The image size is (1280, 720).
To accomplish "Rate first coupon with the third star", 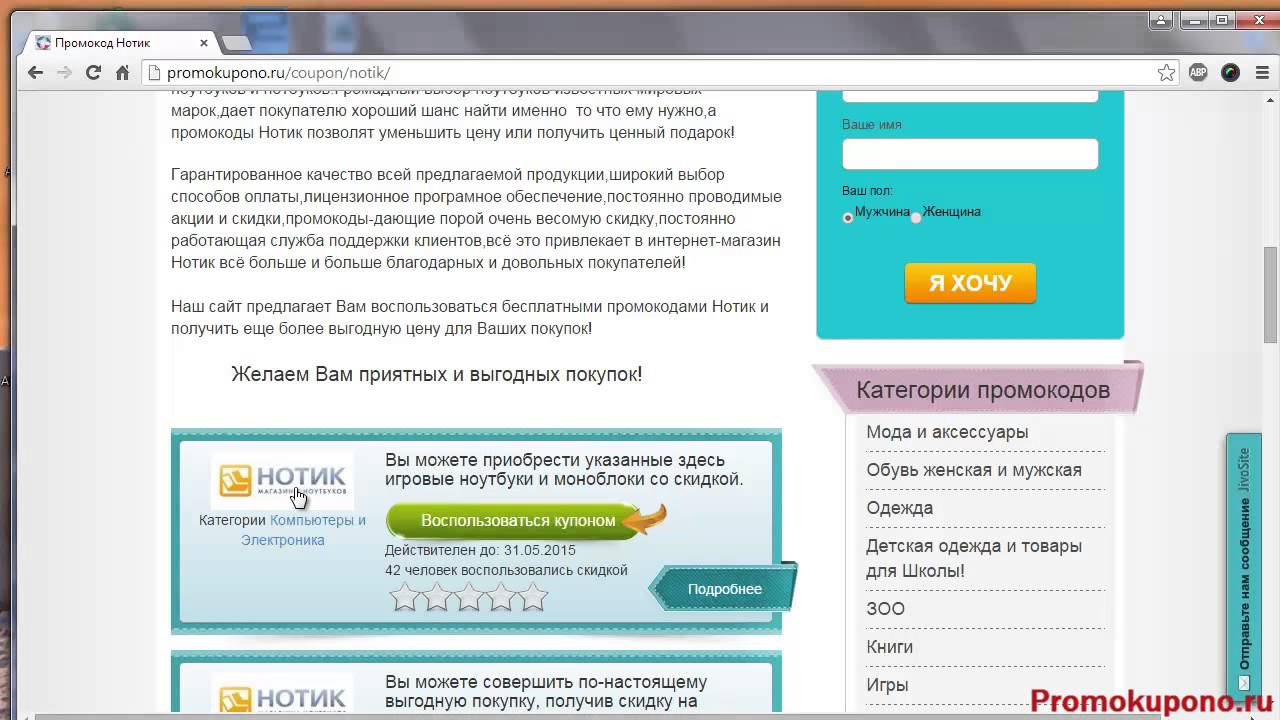I will click(469, 598).
